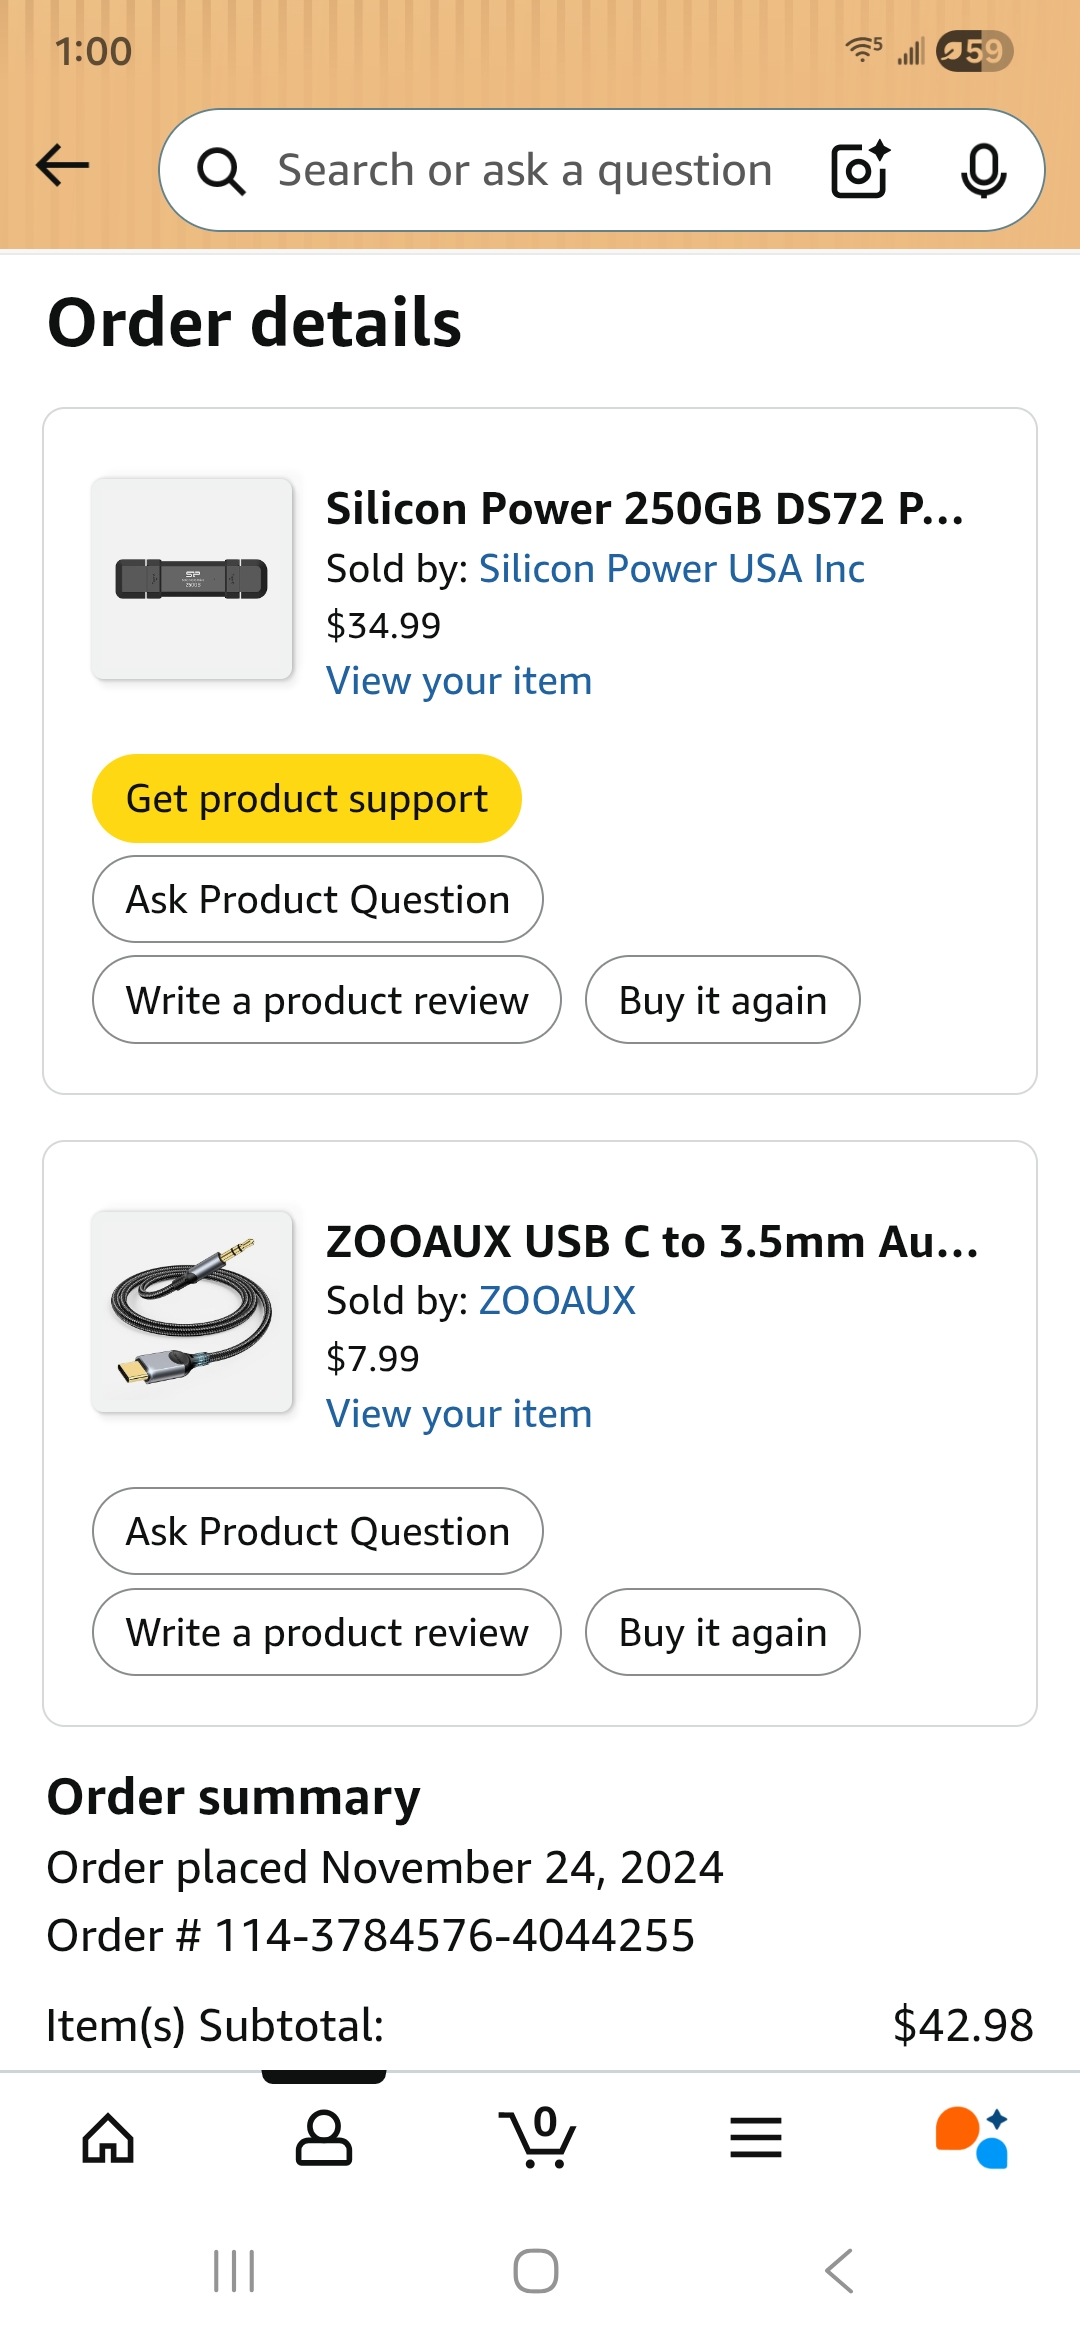
Task: Ask Product Question for Silicon Power drive
Action: pyautogui.click(x=318, y=899)
